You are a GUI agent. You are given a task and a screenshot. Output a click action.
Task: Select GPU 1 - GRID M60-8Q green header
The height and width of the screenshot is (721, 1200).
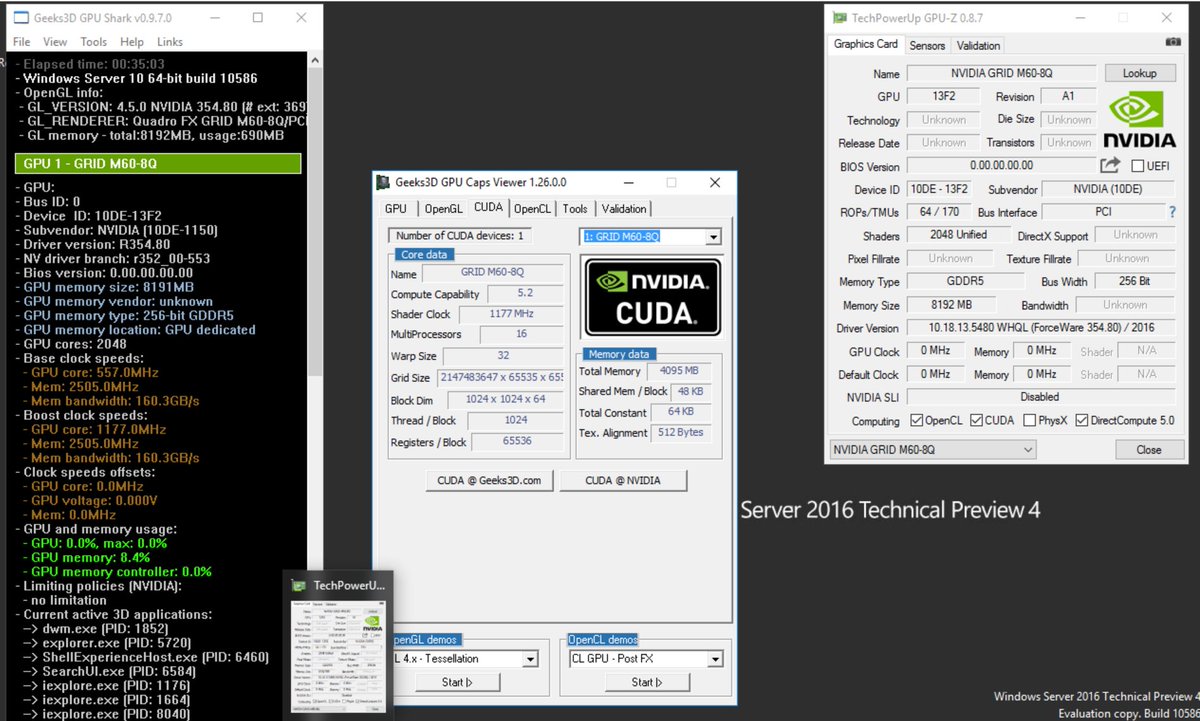pos(159,164)
